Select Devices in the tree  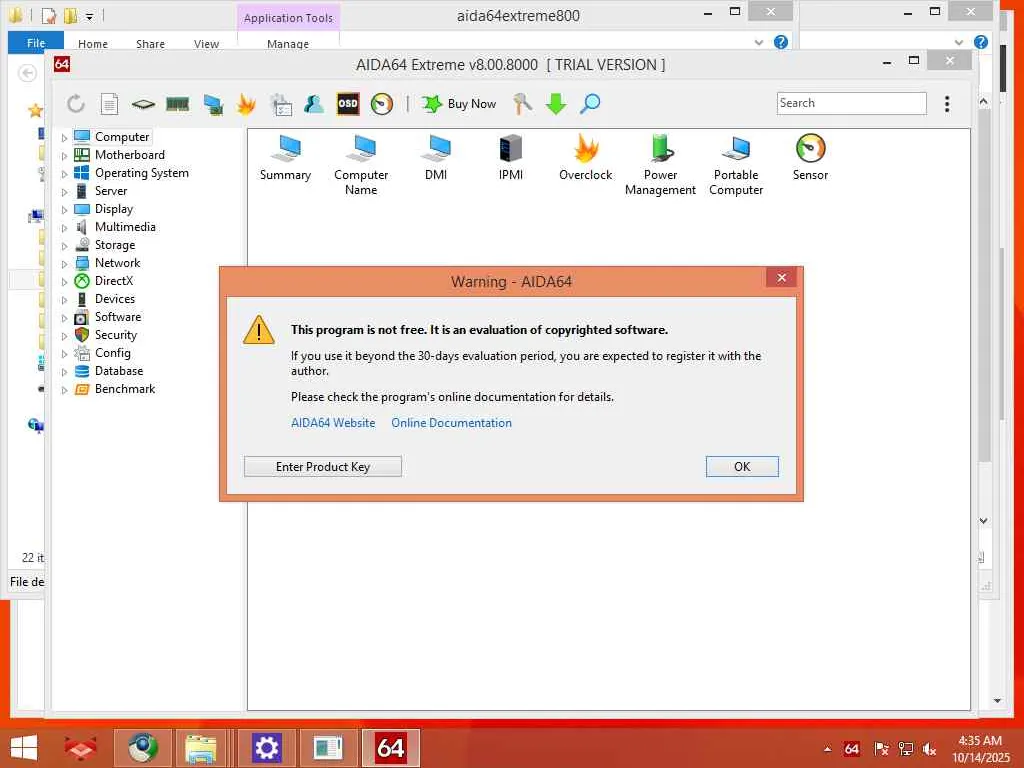click(114, 298)
